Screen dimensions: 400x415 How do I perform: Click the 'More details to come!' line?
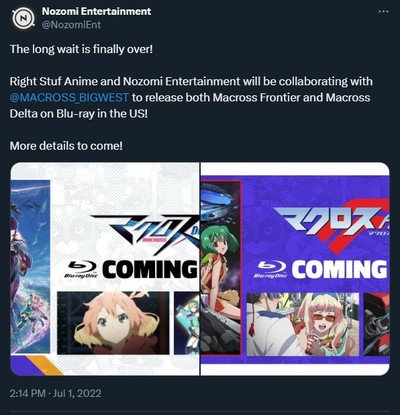[x=66, y=146]
